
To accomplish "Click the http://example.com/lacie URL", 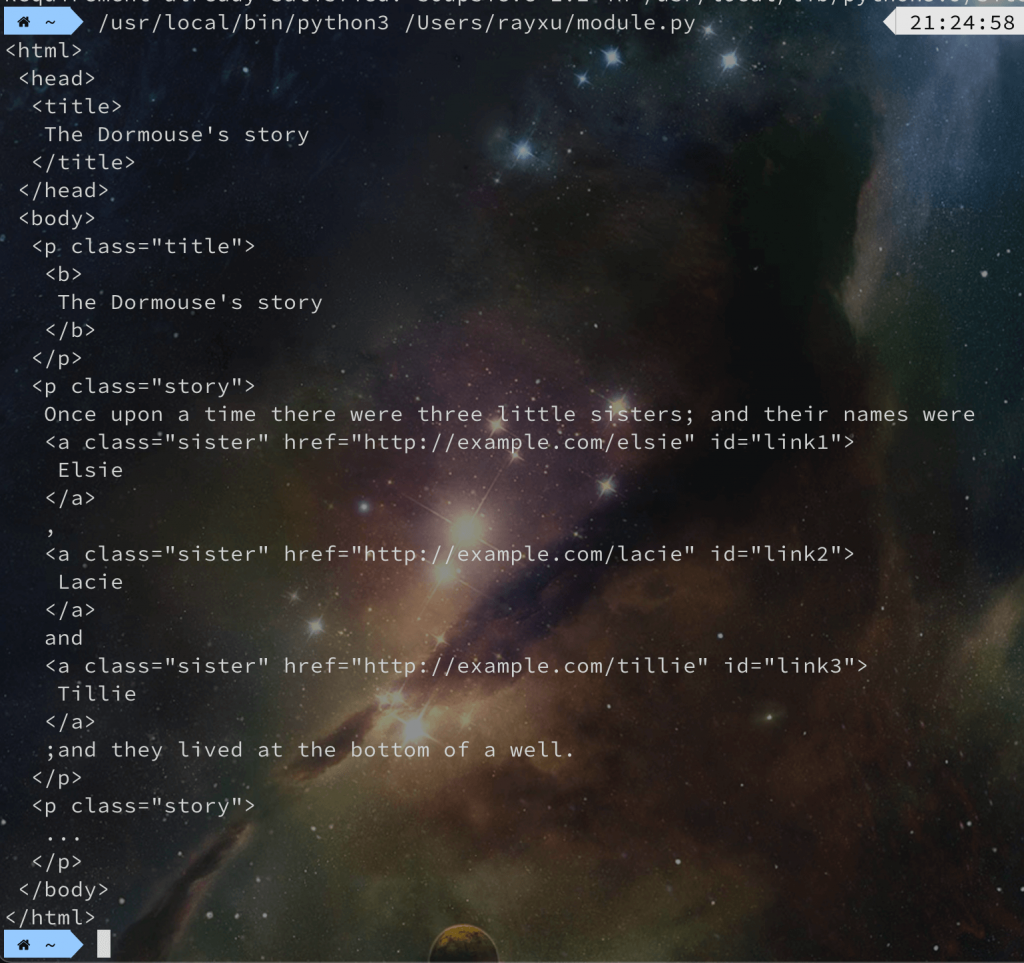I will click(521, 554).
